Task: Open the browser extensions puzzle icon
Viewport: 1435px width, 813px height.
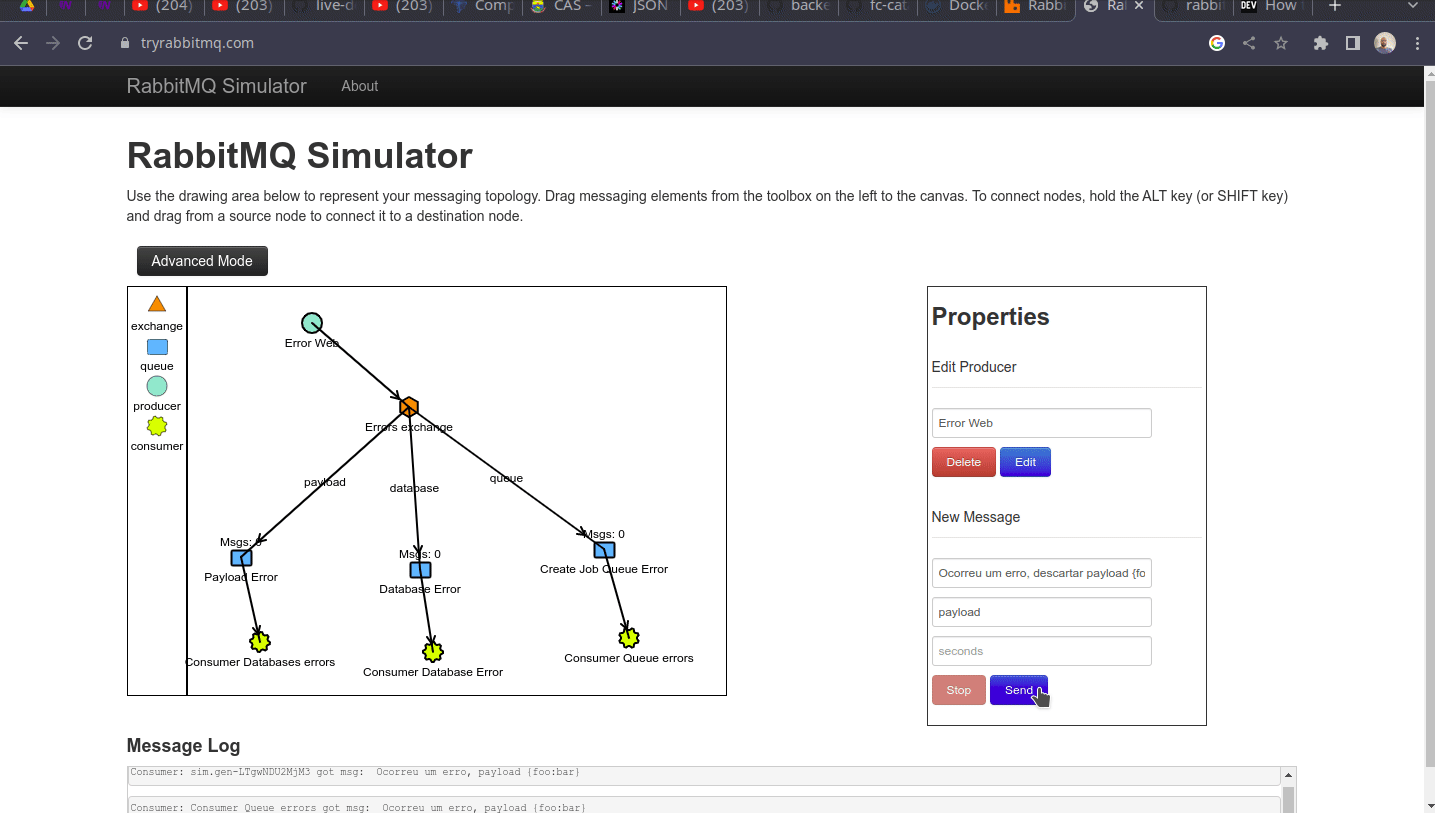Action: 1321,43
